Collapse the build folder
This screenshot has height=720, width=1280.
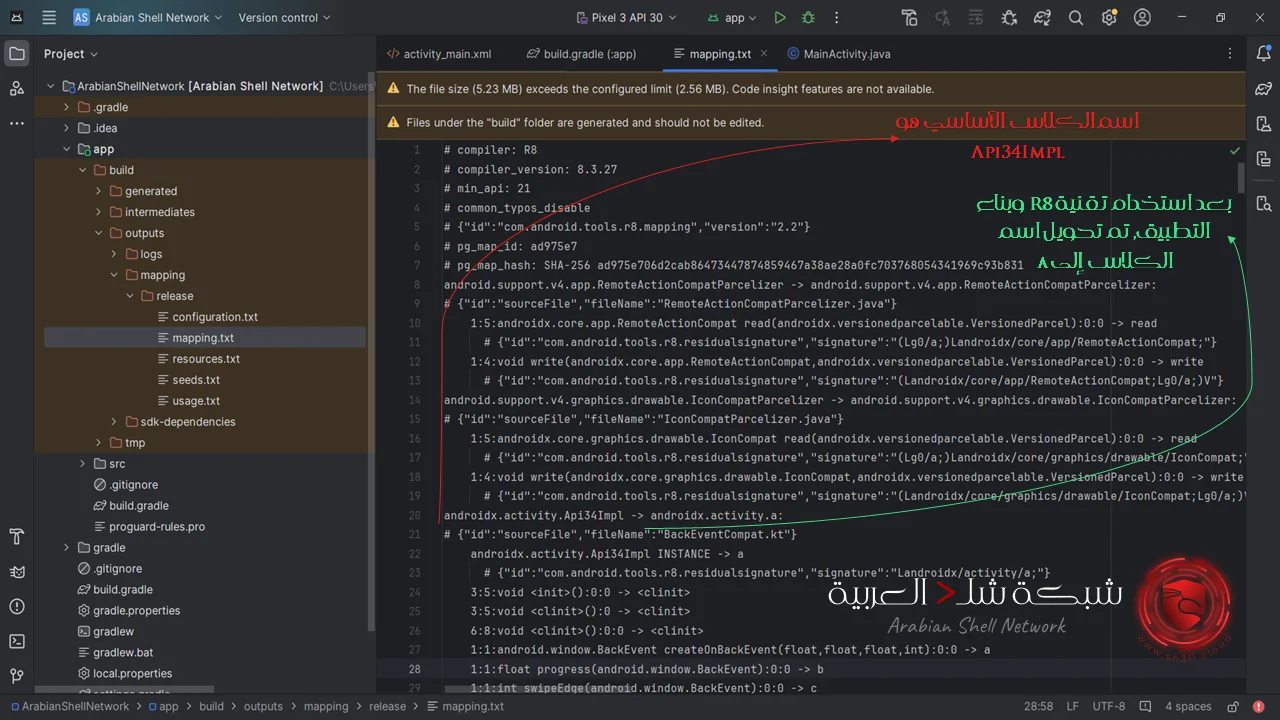click(x=83, y=170)
